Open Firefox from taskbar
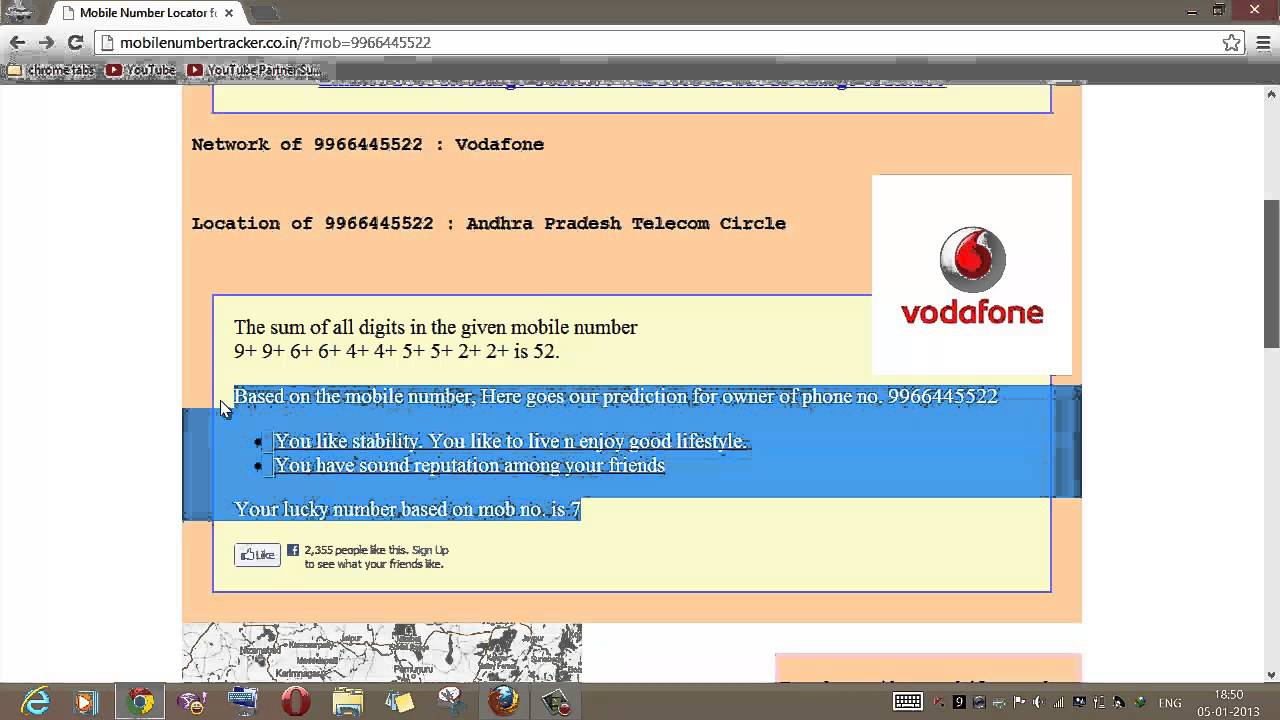This screenshot has height=720, width=1280. point(503,702)
